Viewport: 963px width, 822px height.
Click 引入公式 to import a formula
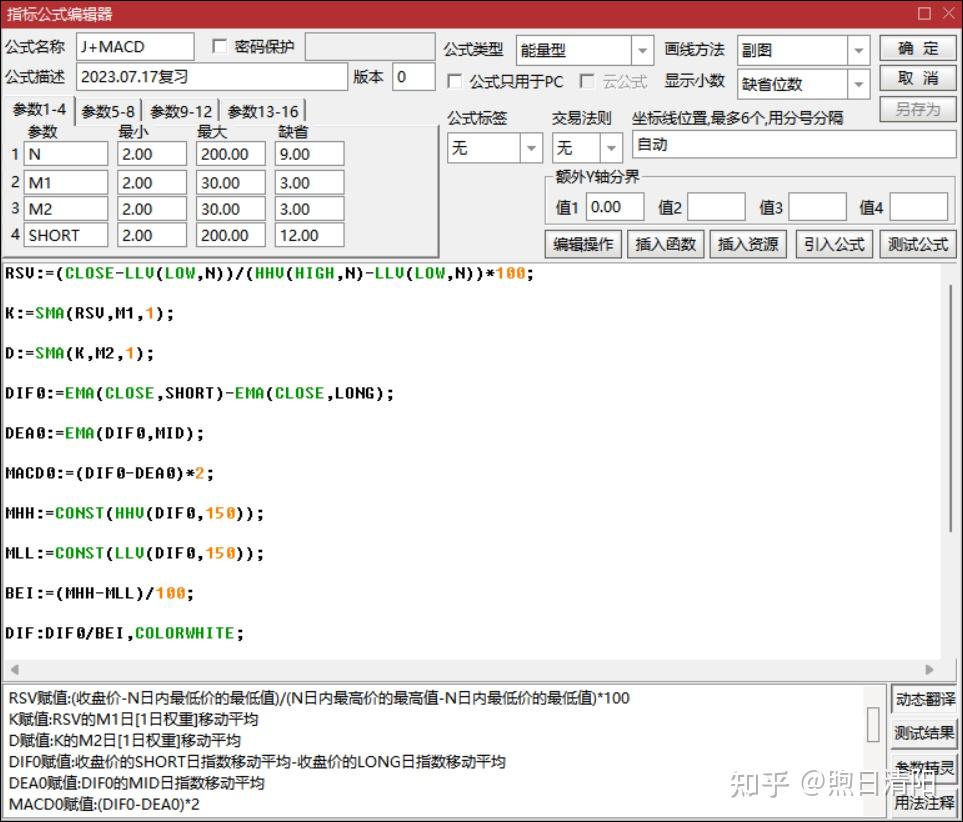point(834,243)
